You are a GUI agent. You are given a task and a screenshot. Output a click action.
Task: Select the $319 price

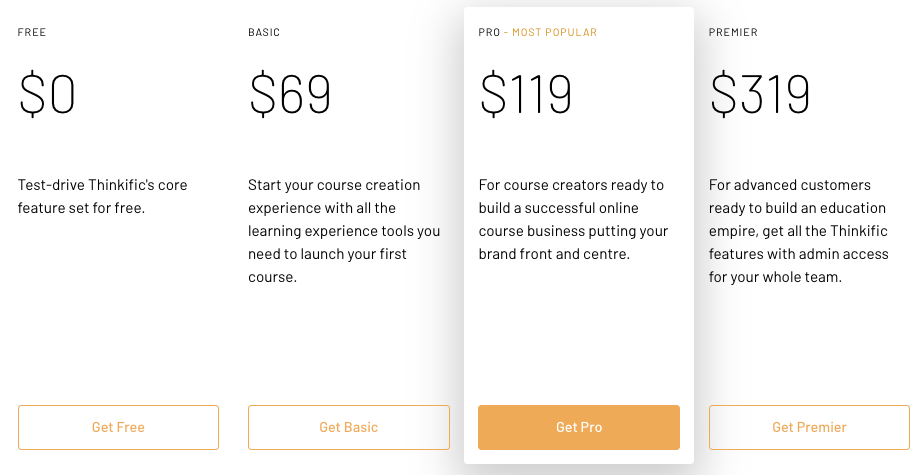coord(760,95)
